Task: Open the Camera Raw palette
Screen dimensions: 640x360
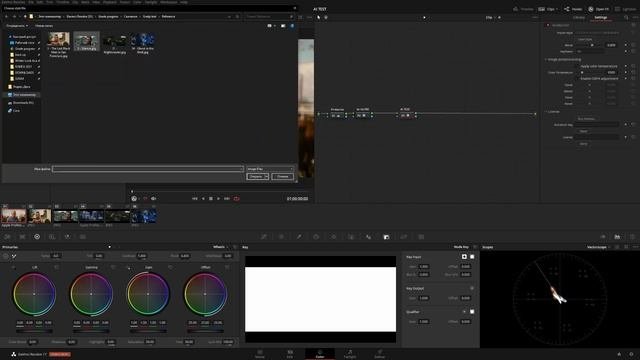Action: [7, 237]
